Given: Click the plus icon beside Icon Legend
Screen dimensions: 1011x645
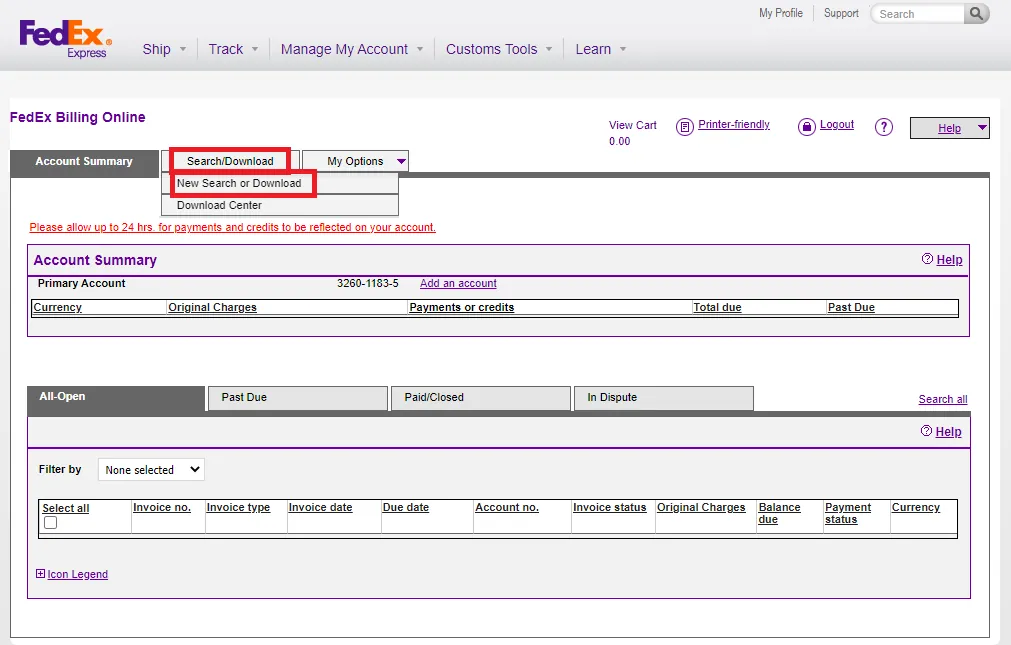Looking at the screenshot, I should (x=40, y=573).
